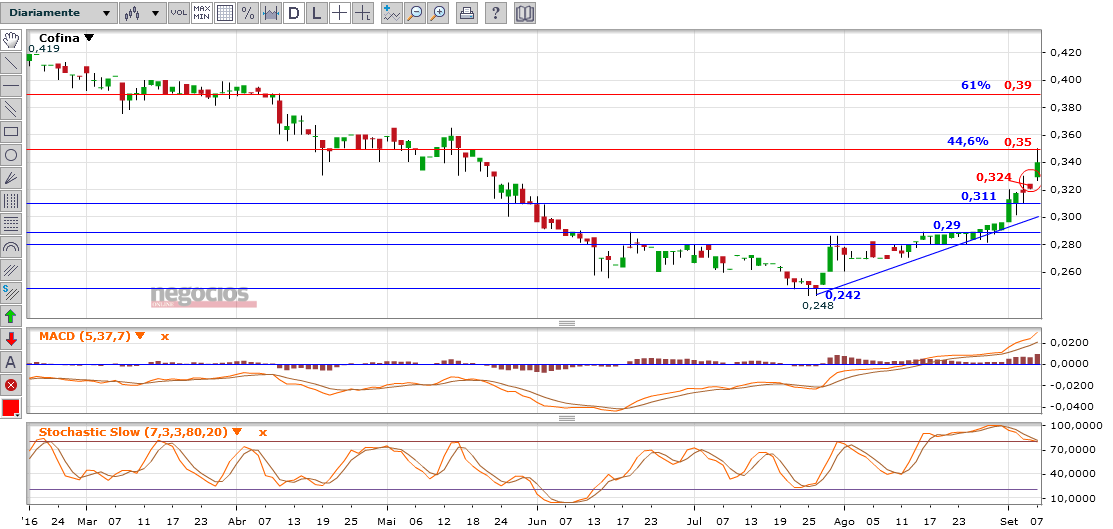Close the Stochastic Slow panel with x
Image resolution: width=1113 pixels, height=529 pixels.
pyautogui.click(x=263, y=432)
